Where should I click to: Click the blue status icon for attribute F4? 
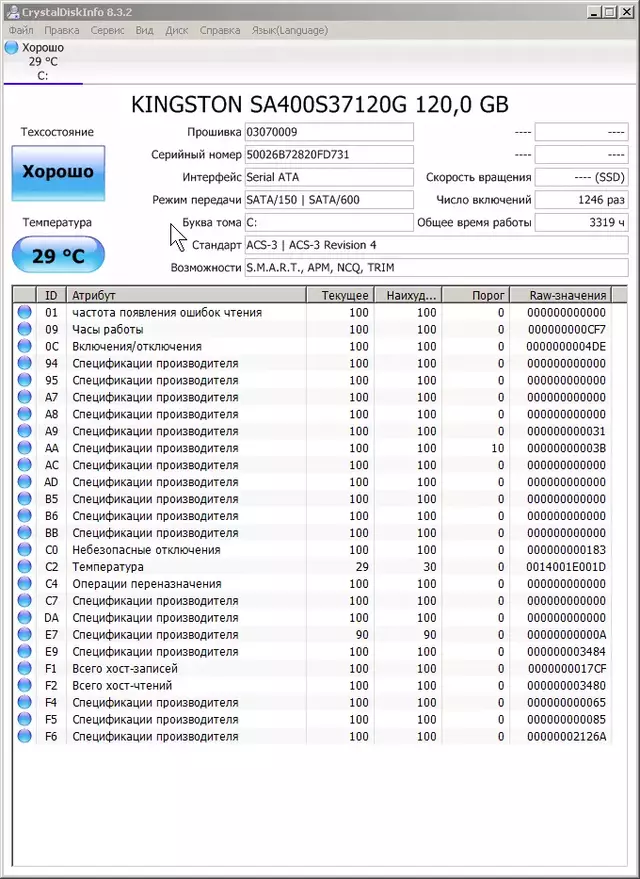point(24,702)
